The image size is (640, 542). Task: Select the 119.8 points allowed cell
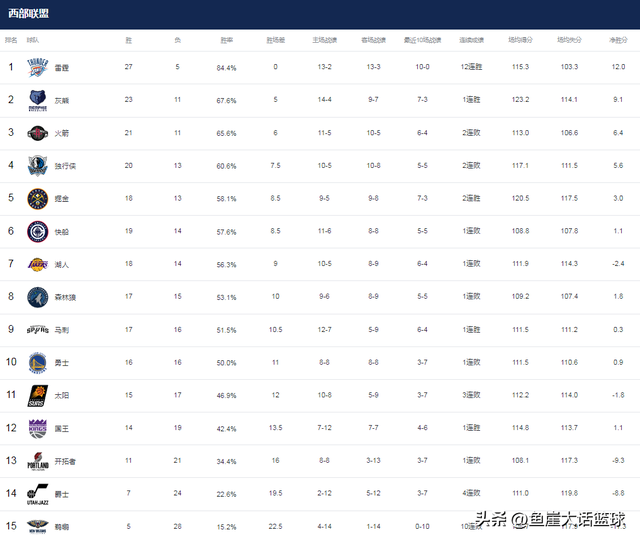coord(569,493)
